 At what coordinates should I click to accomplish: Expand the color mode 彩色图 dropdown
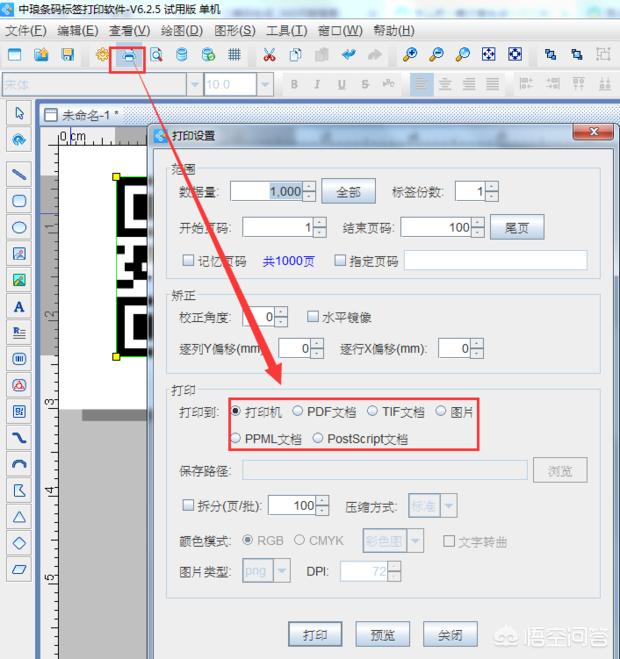(x=415, y=540)
